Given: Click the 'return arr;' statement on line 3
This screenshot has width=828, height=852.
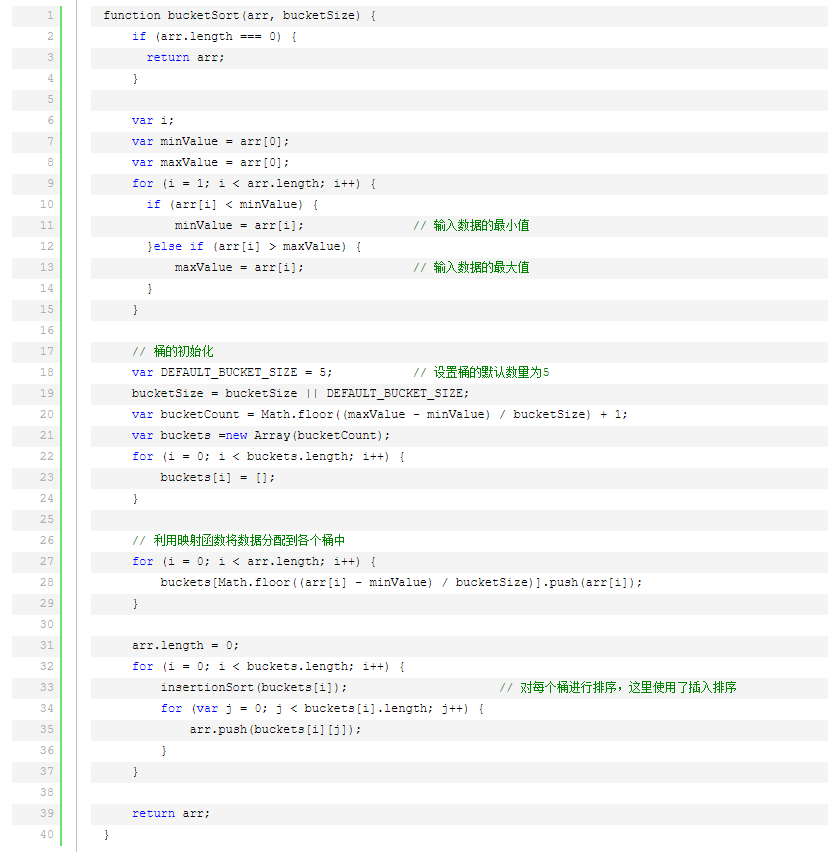Looking at the screenshot, I should 186,58.
